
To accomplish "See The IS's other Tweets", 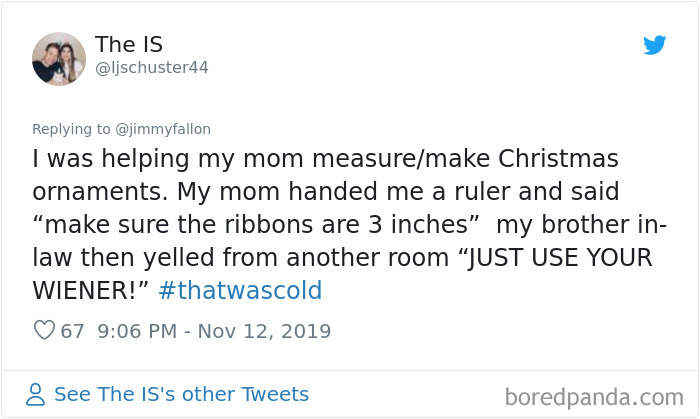I will pos(181,395).
